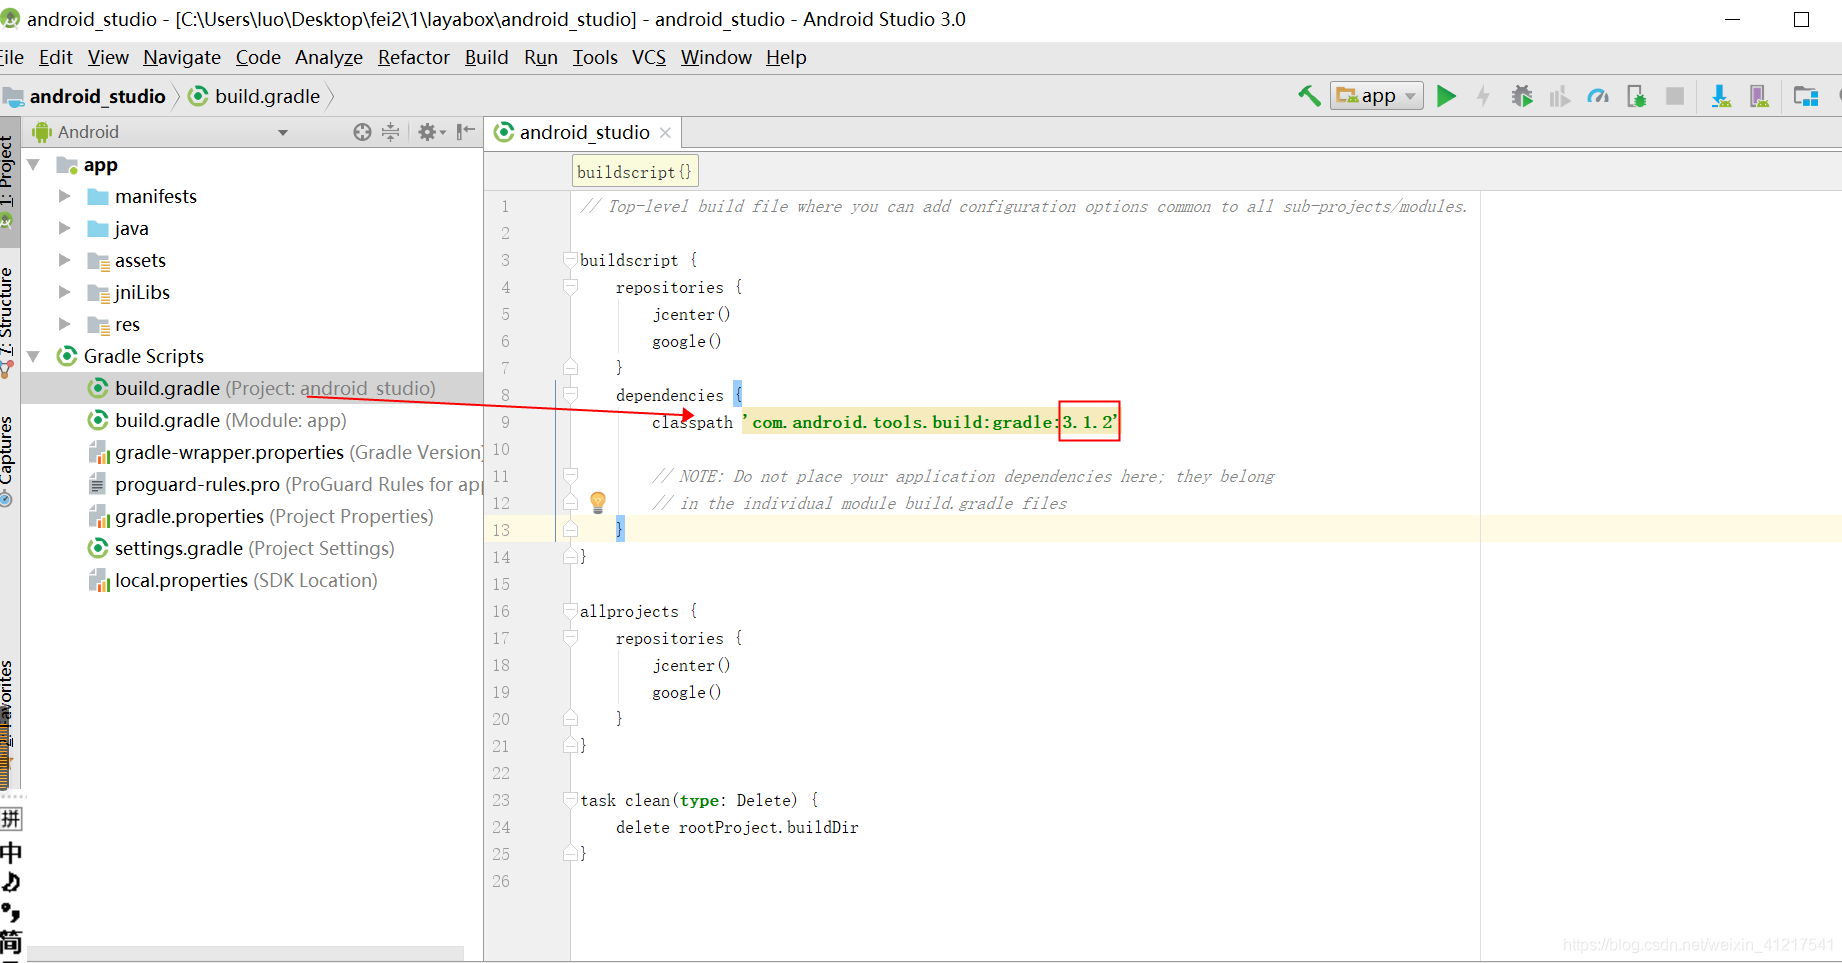Expand the res folder
The width and height of the screenshot is (1842, 963).
click(x=65, y=324)
